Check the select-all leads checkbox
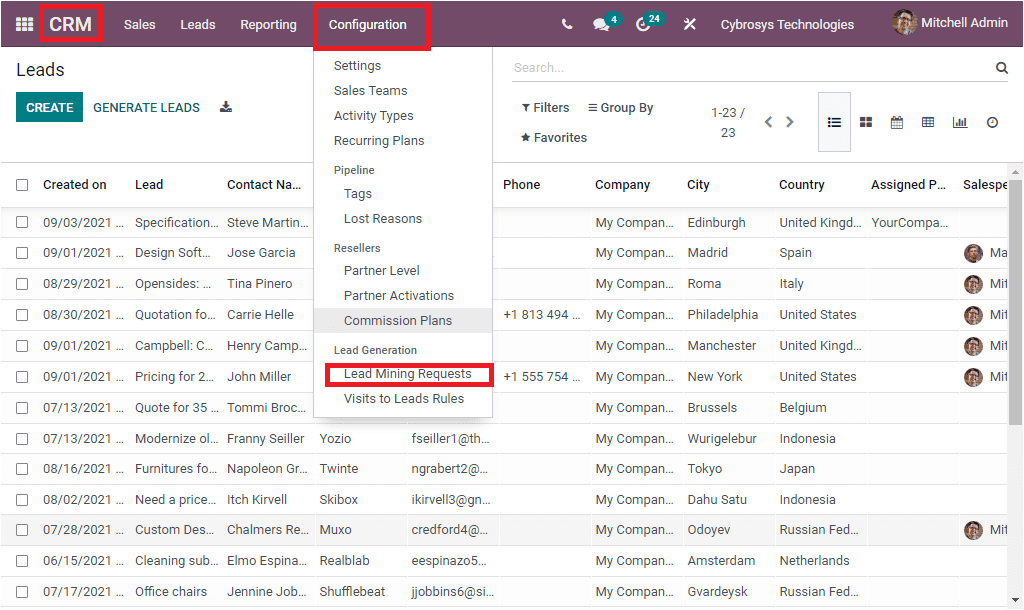This screenshot has width=1024, height=610. tap(22, 184)
